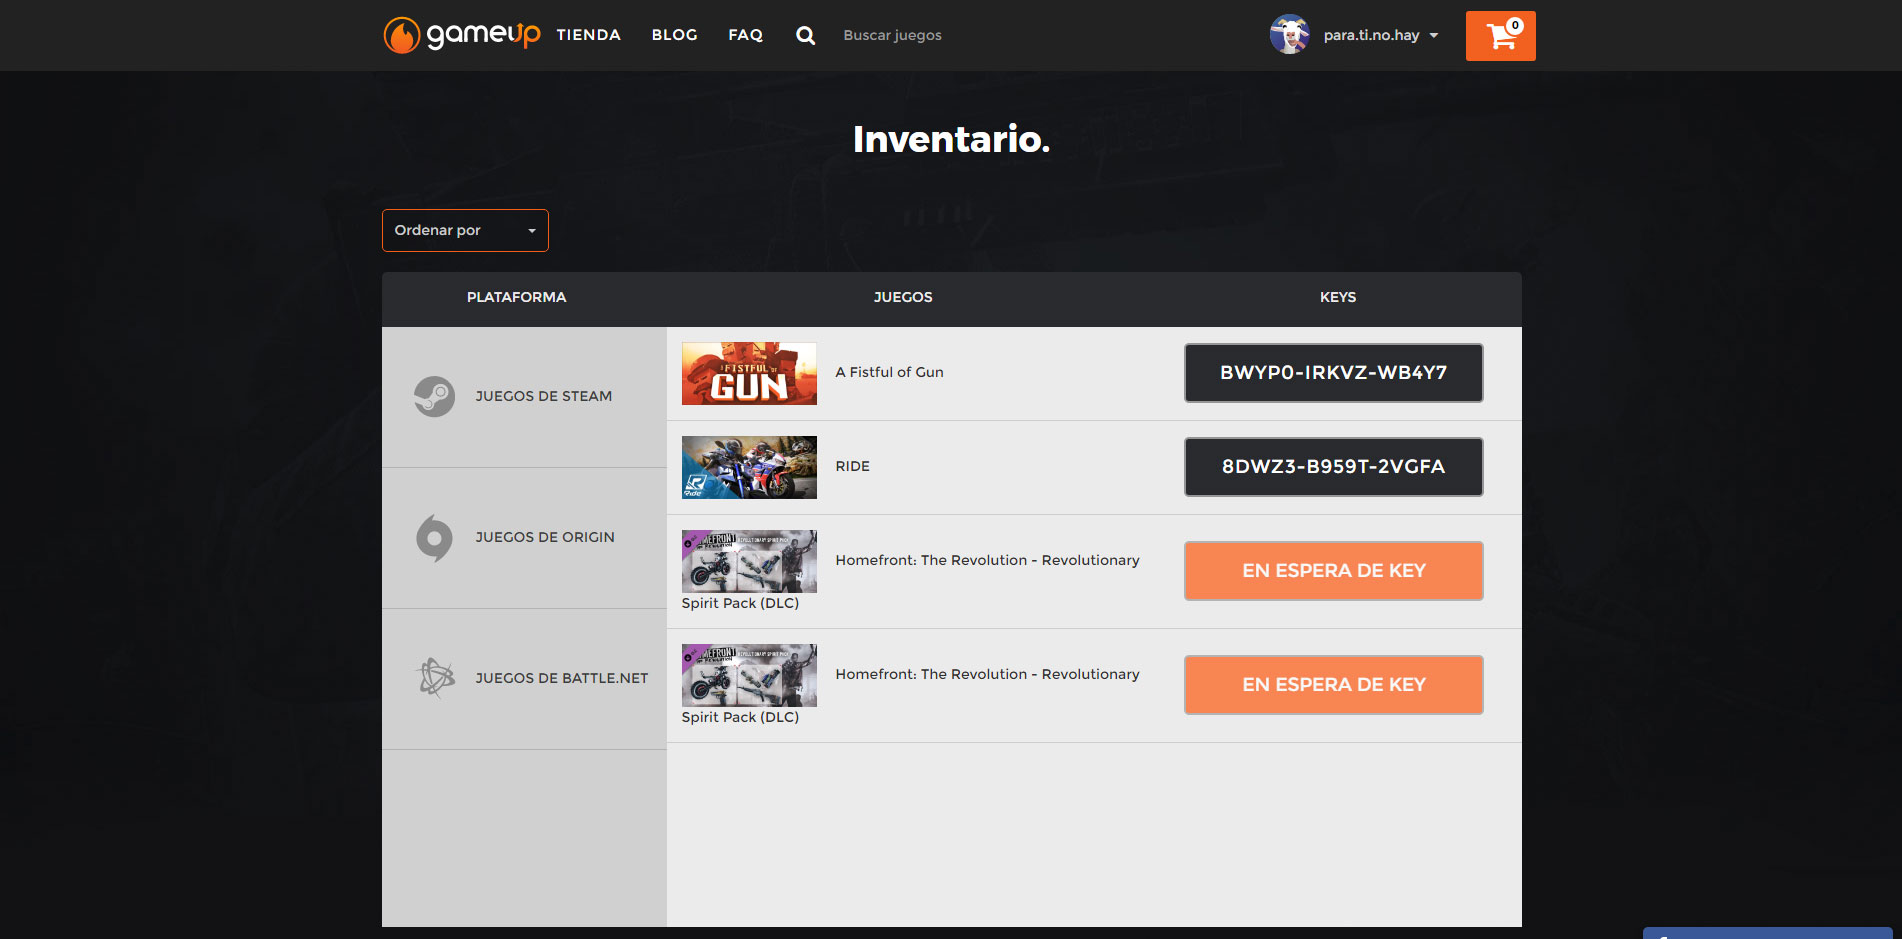Viewport: 1902px width, 939px height.
Task: Open the RIDE game thumbnail
Action: (x=749, y=467)
